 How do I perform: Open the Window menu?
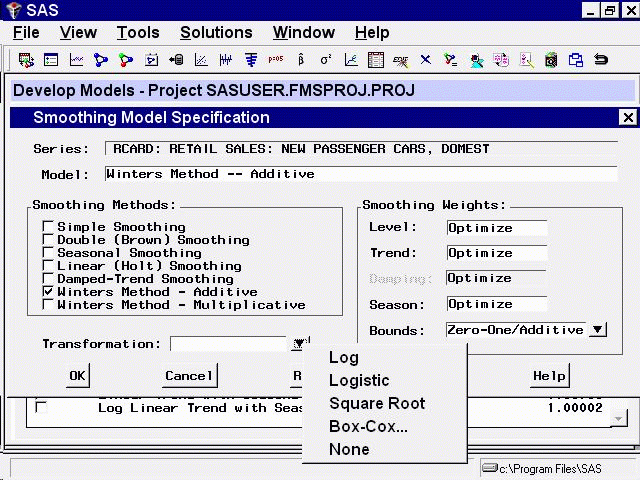(304, 33)
